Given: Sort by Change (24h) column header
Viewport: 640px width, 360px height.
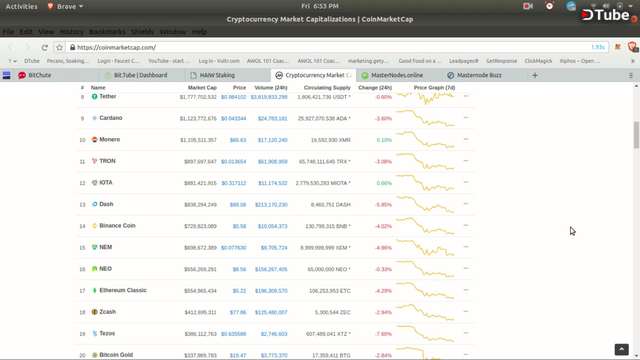Looking at the screenshot, I should click(375, 87).
